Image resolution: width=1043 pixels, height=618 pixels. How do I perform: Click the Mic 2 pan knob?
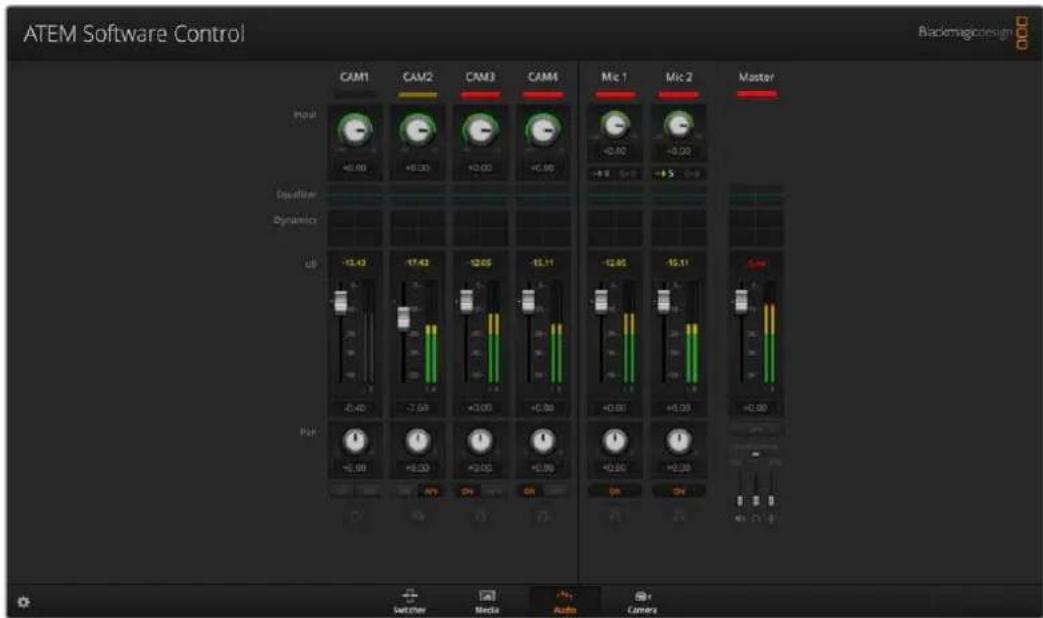click(x=678, y=440)
